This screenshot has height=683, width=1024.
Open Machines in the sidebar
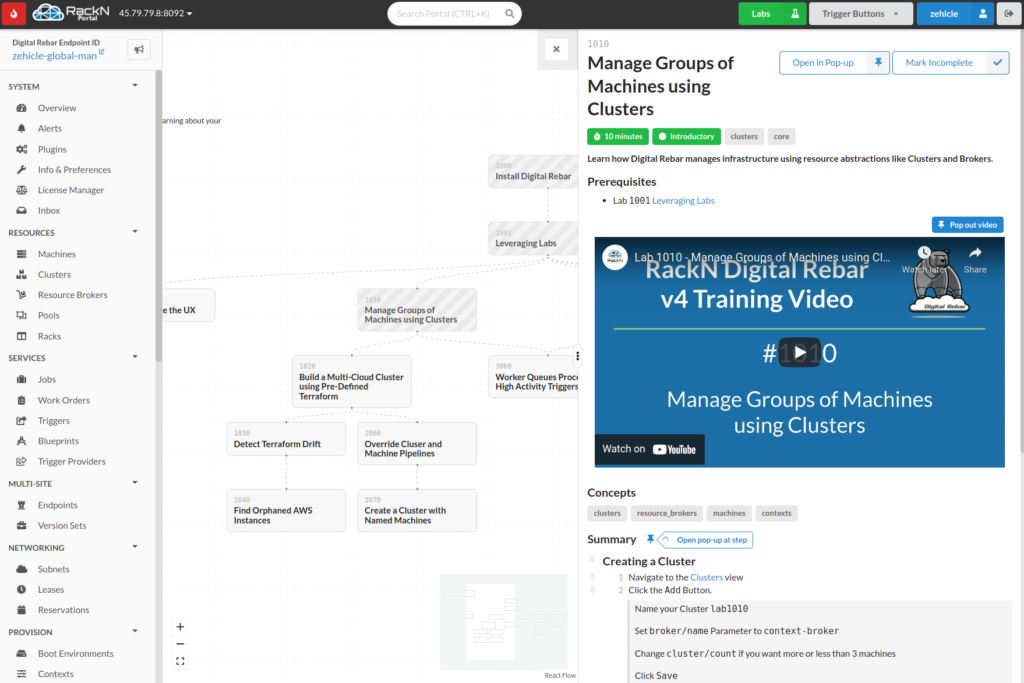[56, 254]
